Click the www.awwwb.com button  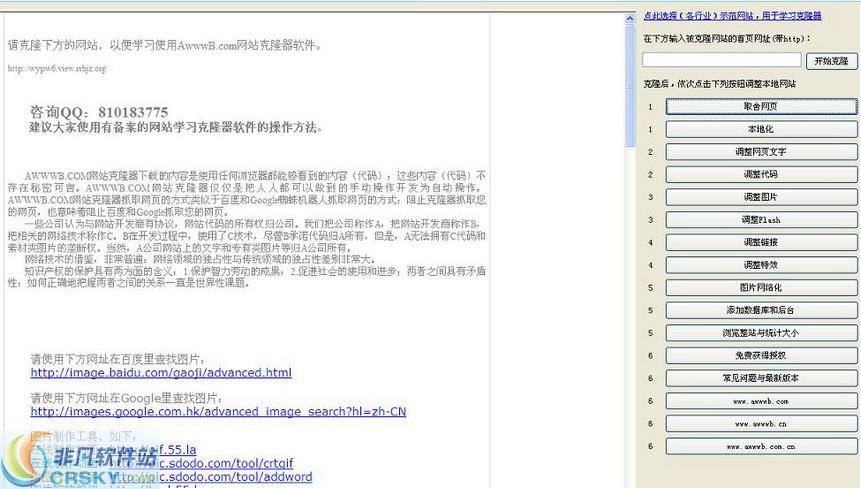click(x=761, y=401)
